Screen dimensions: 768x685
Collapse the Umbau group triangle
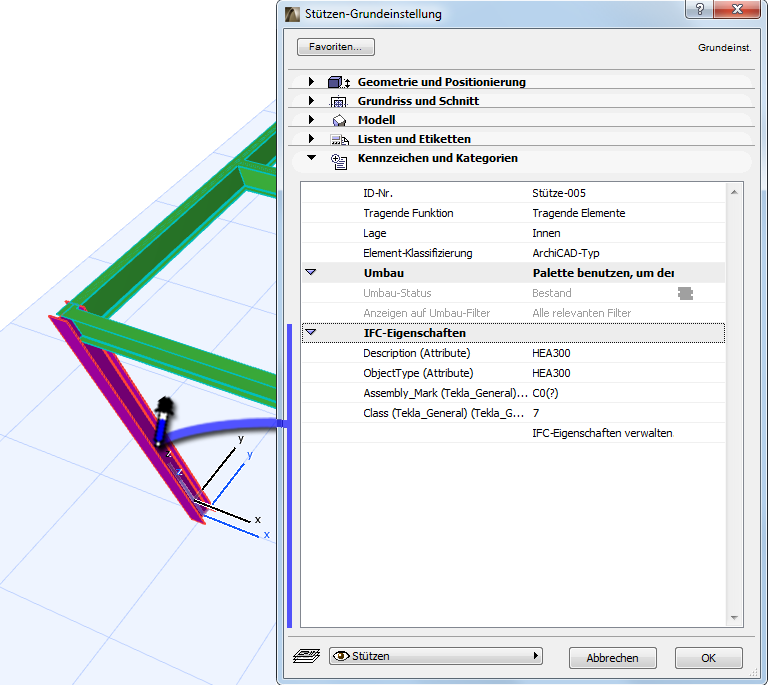[x=311, y=272]
